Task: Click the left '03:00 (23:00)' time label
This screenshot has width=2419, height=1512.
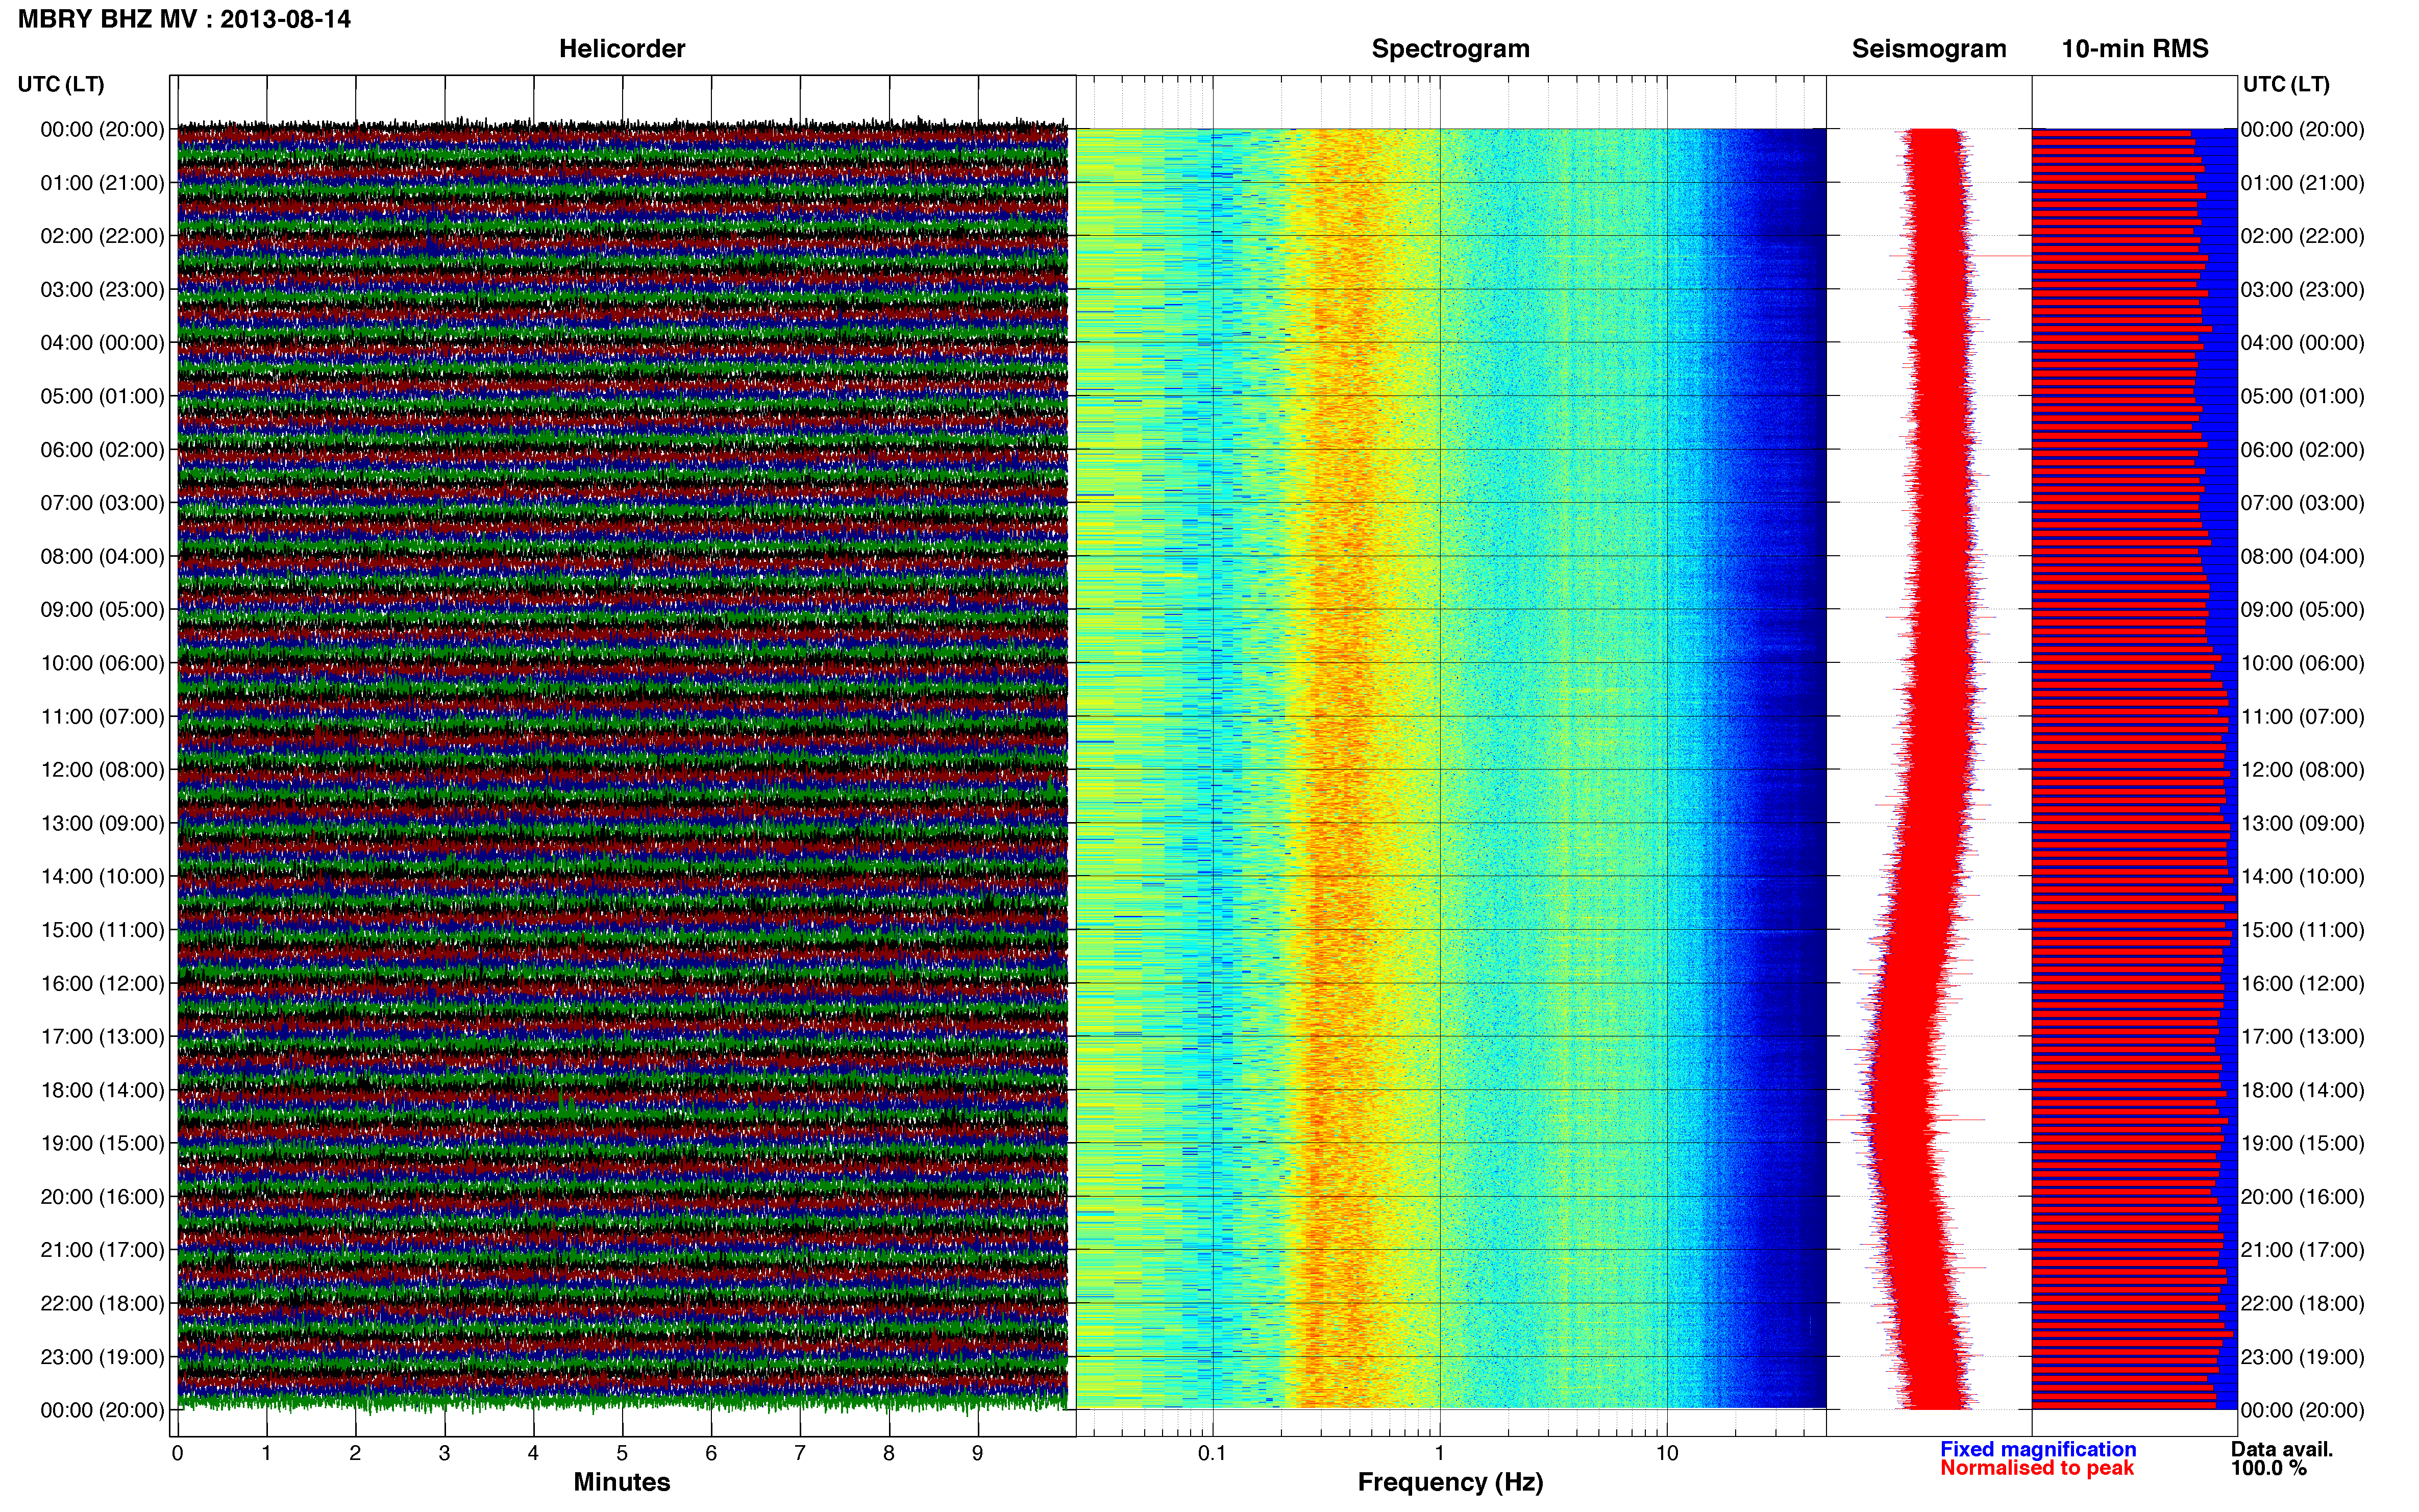Action: point(102,290)
